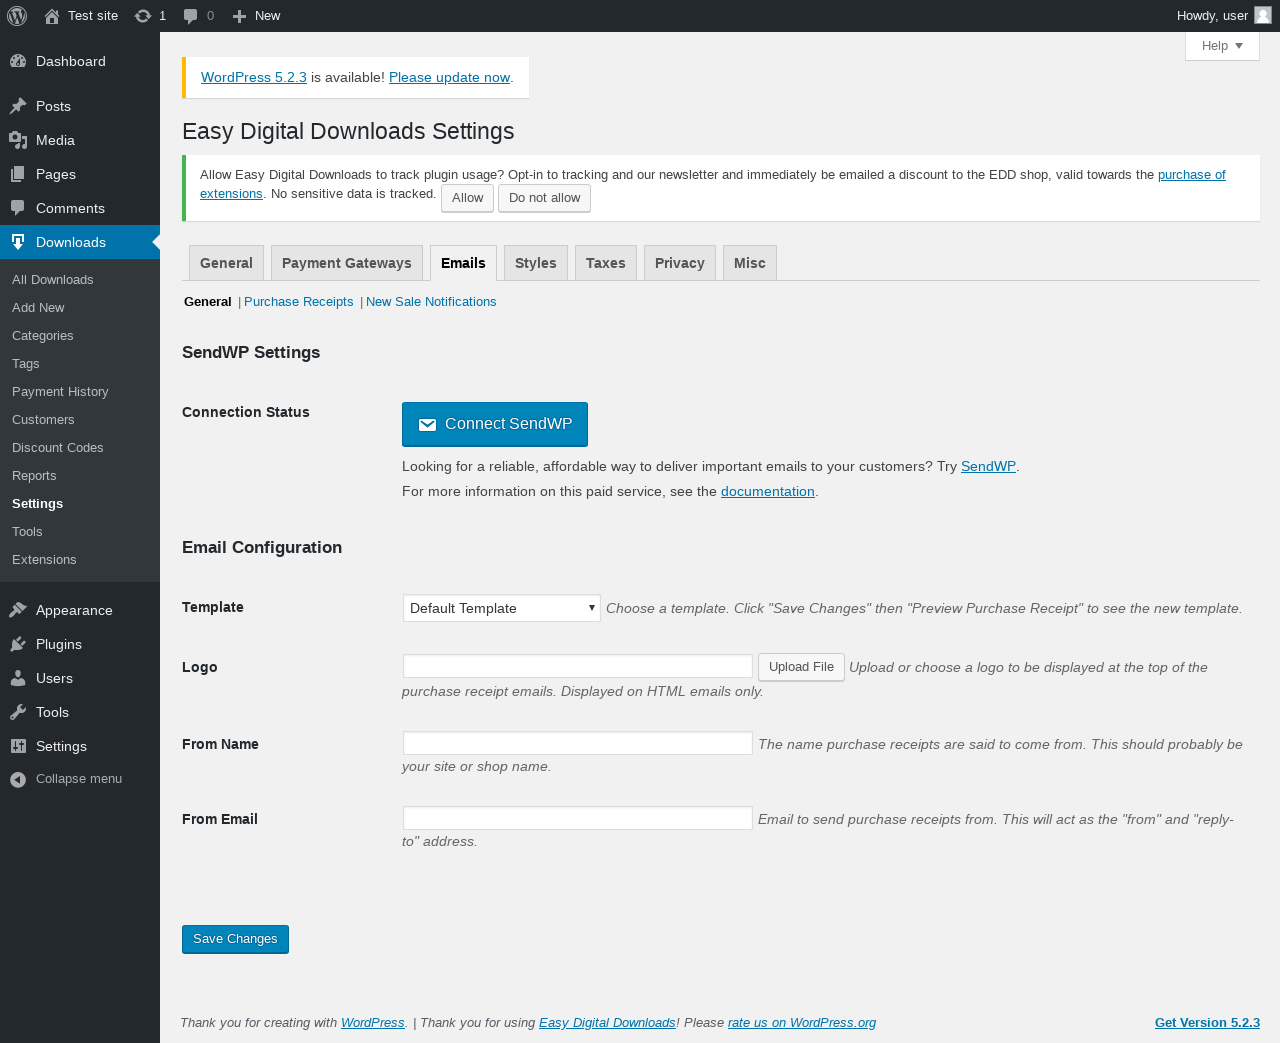Click the Appearance brush icon
Screen dimensions: 1280x1043
tap(18, 610)
